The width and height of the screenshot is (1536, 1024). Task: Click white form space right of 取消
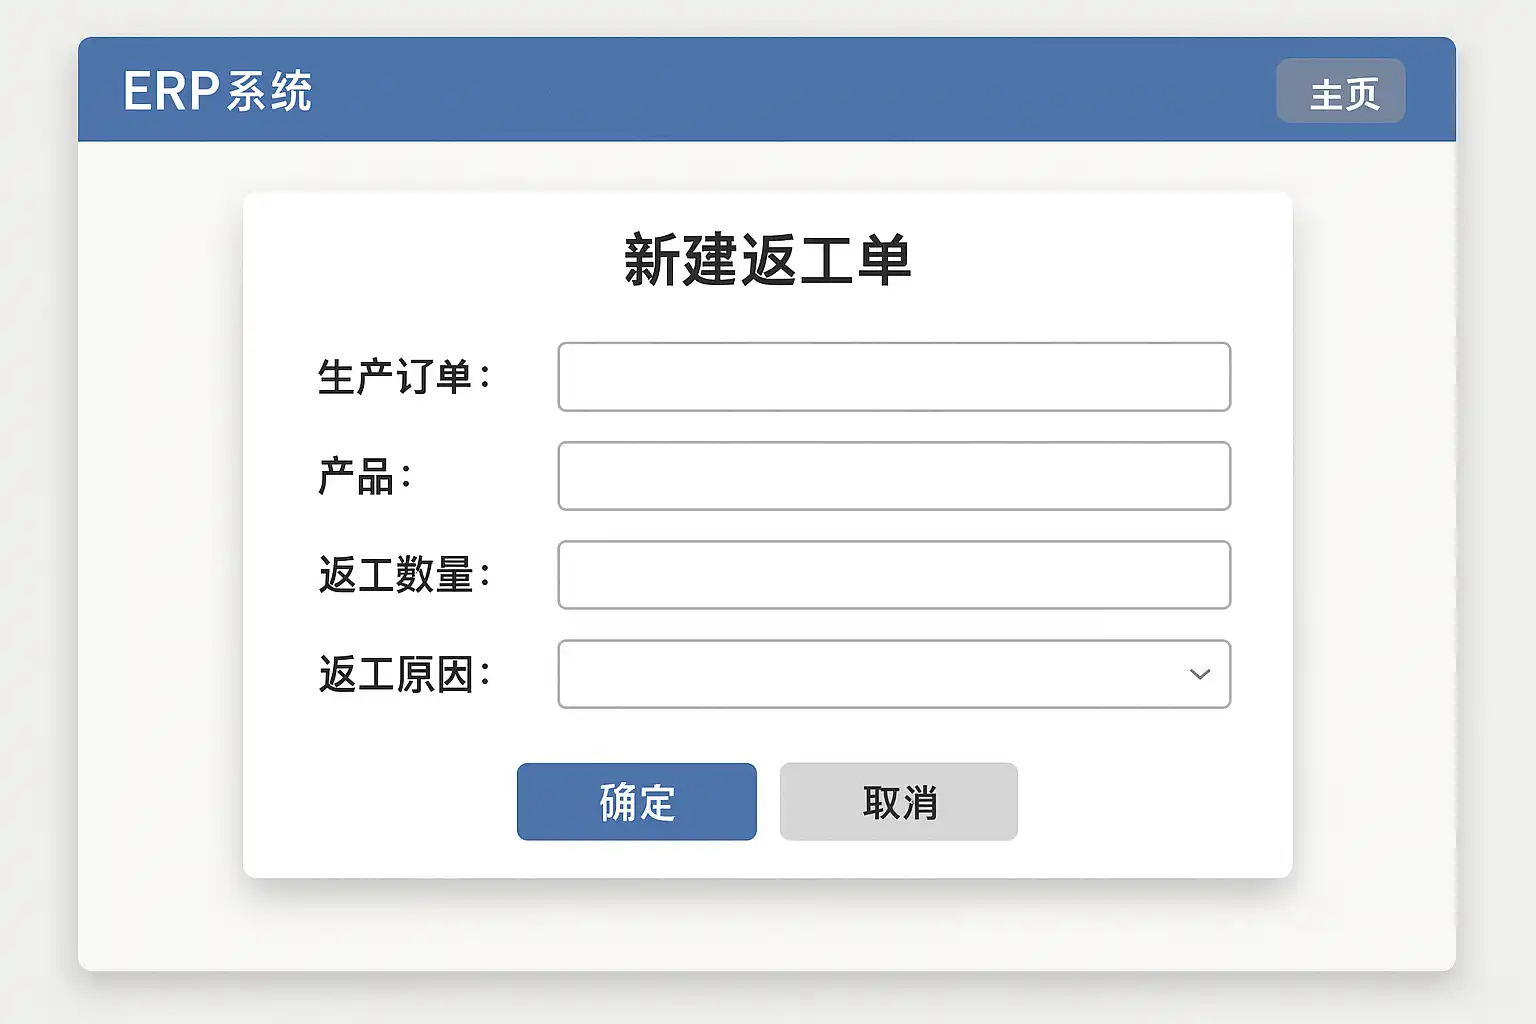(1150, 802)
